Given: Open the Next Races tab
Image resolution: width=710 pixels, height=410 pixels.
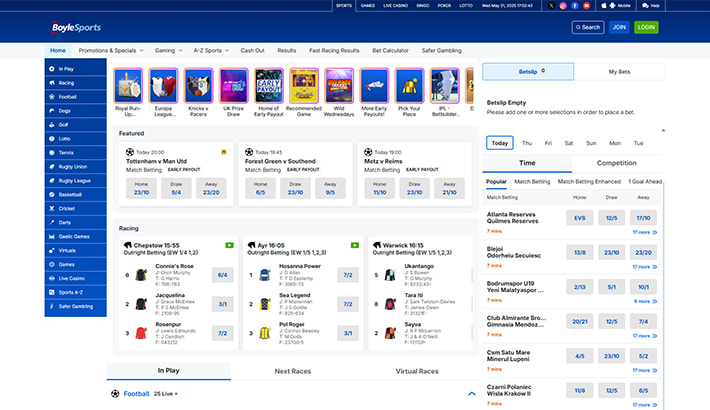Looking at the screenshot, I should (x=293, y=371).
